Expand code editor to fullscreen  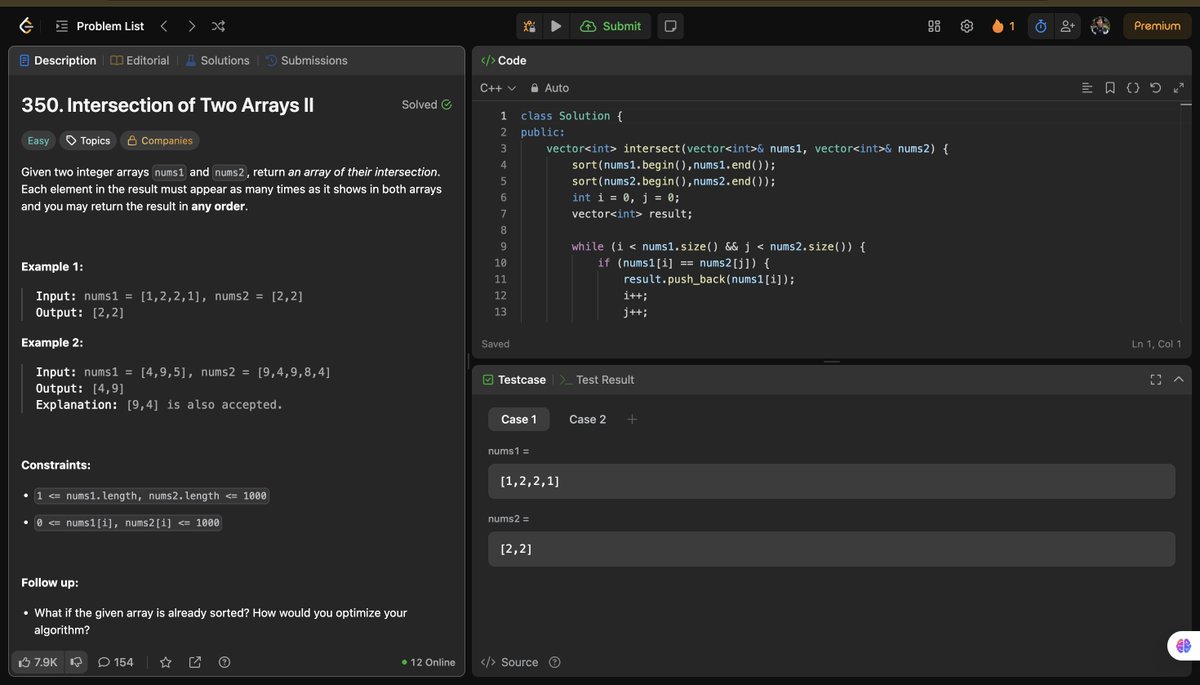coord(1178,88)
